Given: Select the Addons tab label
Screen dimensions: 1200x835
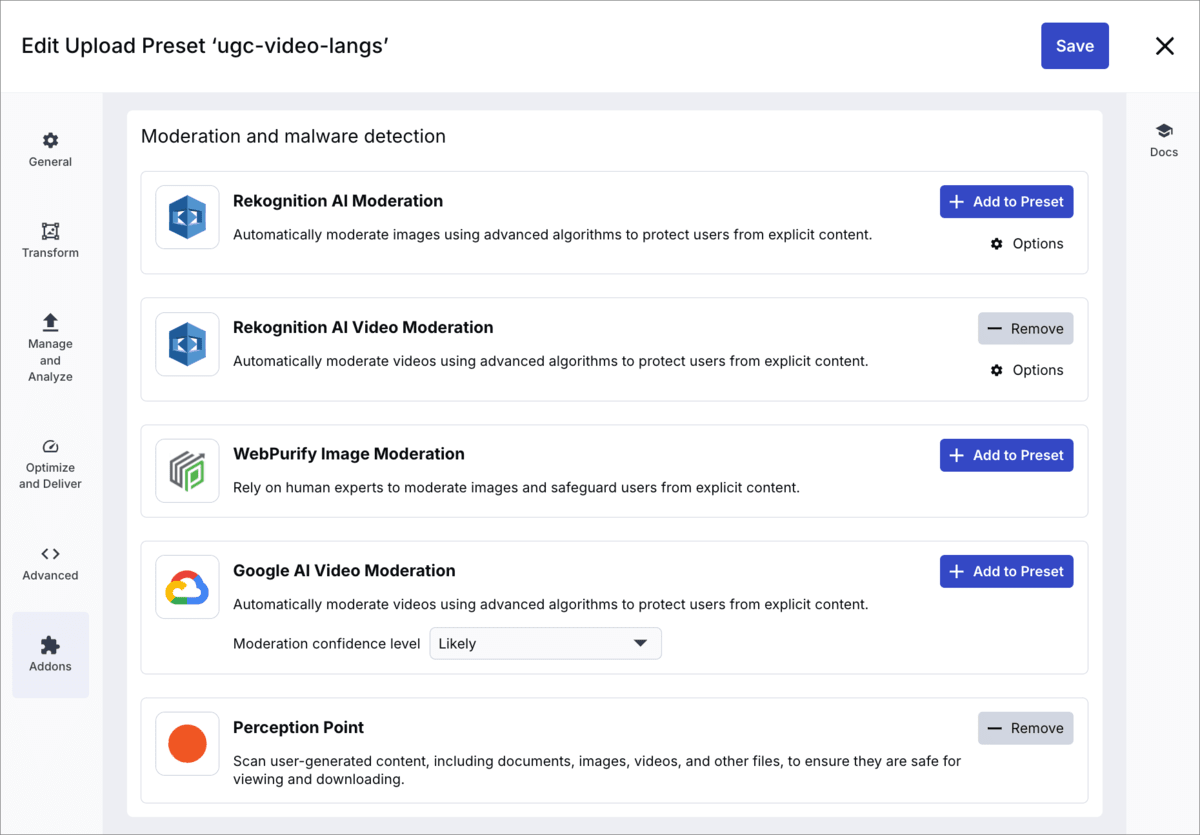Looking at the screenshot, I should (x=50, y=667).
